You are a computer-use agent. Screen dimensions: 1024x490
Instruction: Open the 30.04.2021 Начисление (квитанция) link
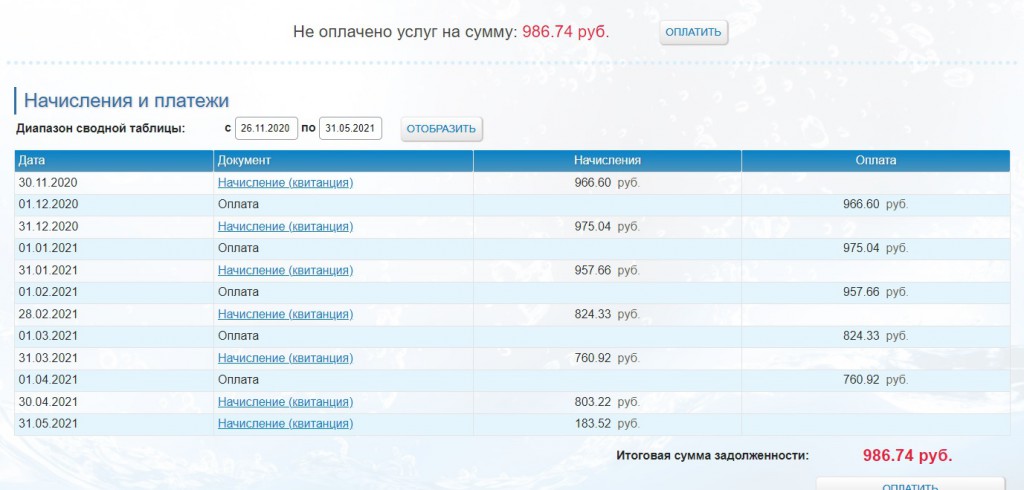pyautogui.click(x=285, y=402)
